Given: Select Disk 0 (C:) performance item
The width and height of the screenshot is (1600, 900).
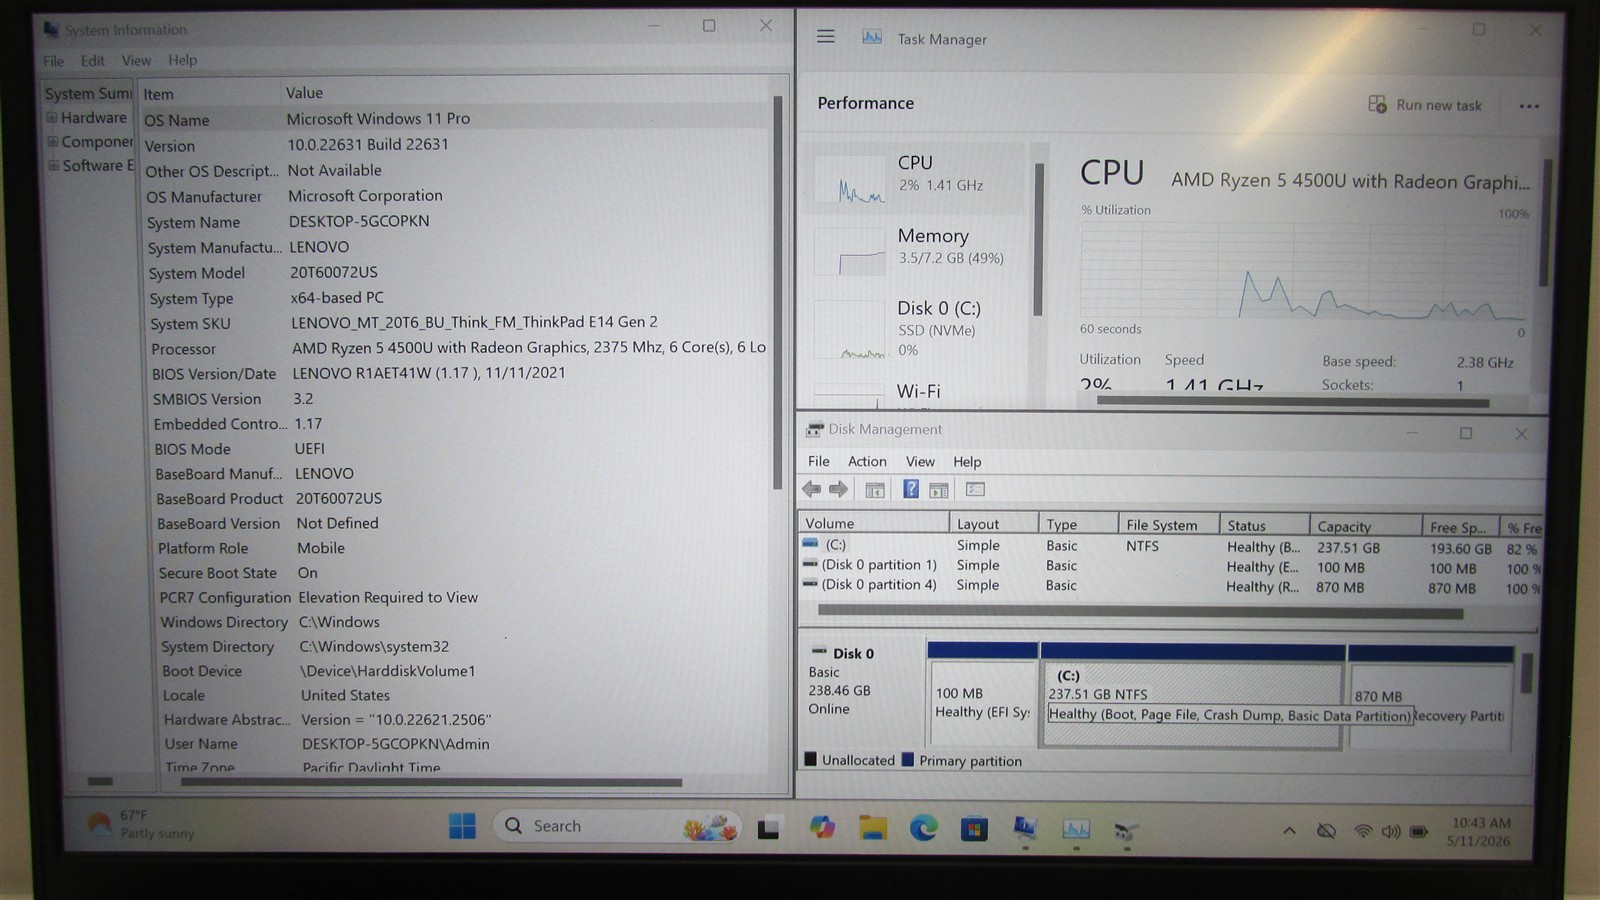Looking at the screenshot, I should click(914, 328).
